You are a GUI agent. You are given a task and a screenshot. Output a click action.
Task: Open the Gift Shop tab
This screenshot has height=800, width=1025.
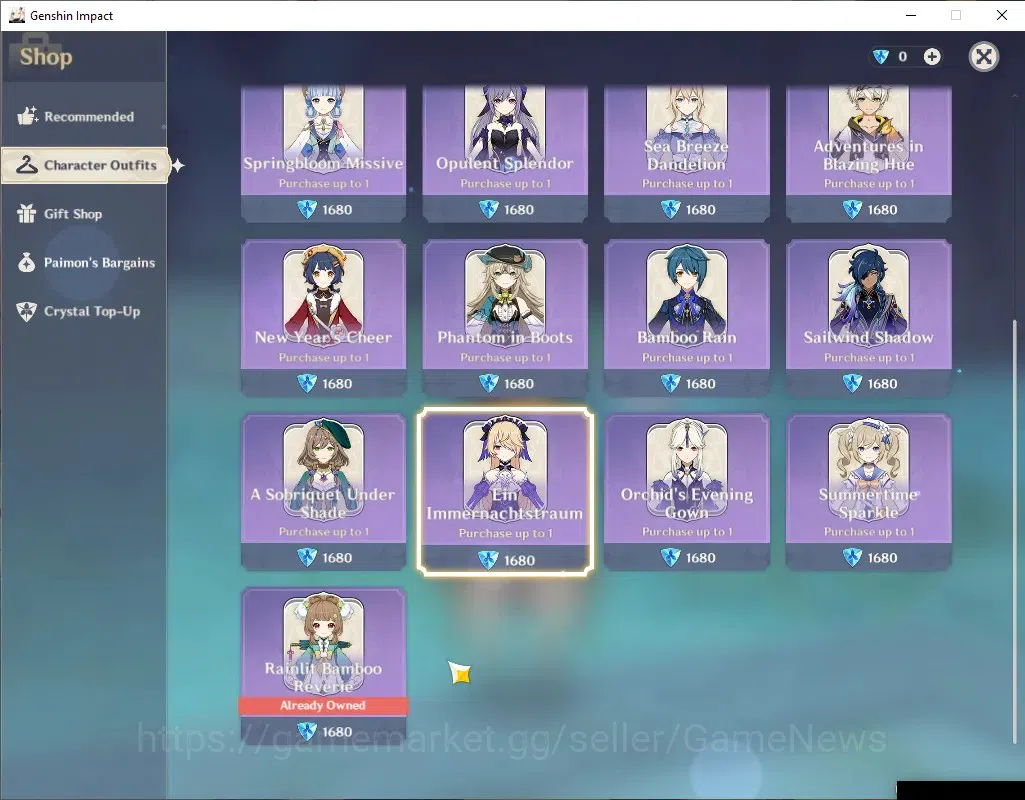(84, 214)
